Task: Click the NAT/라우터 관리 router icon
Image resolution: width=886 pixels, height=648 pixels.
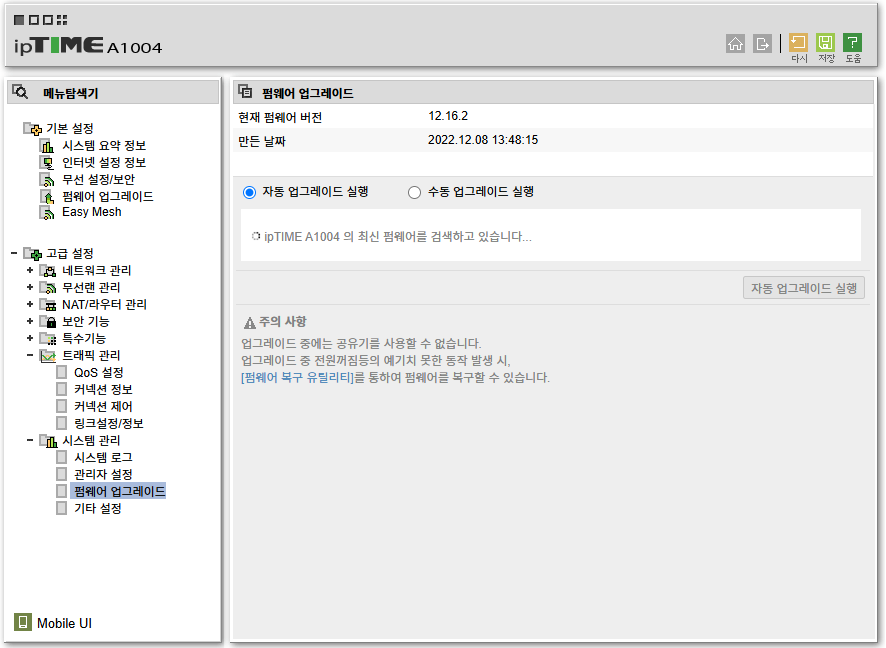Action: pyautogui.click(x=48, y=305)
